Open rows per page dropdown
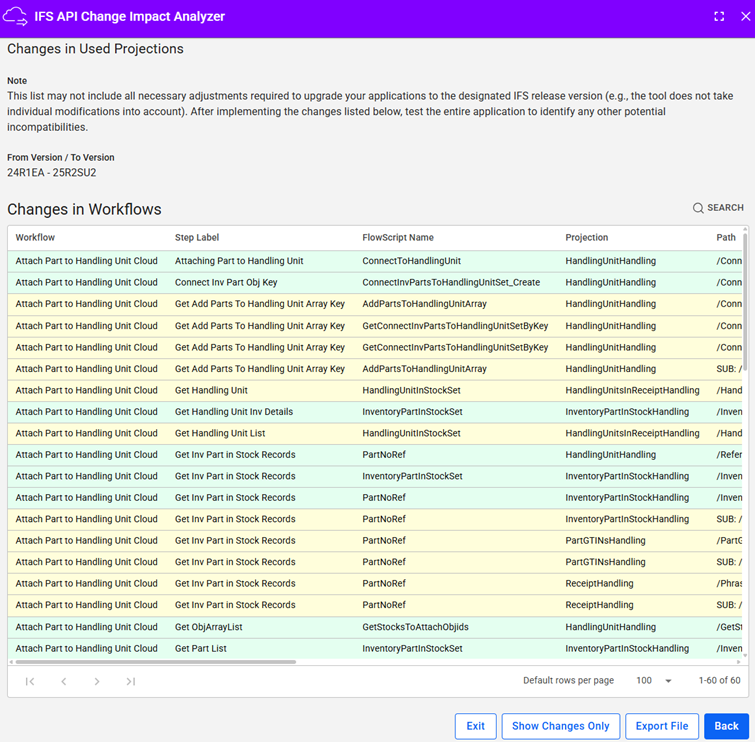The height and width of the screenshot is (742, 755). tap(655, 681)
